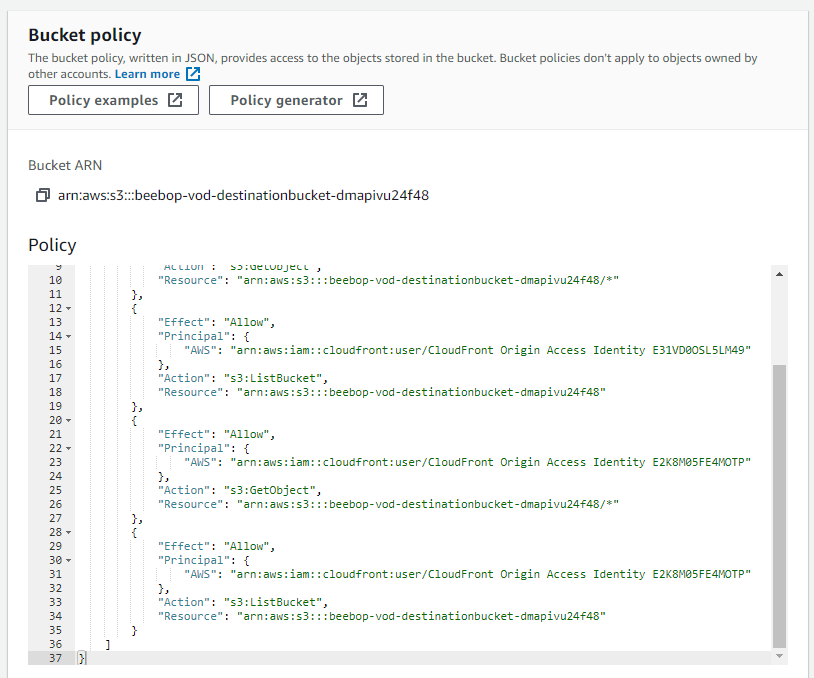Click the external link icon beside Learn more
814x678 pixels.
[x=193, y=74]
